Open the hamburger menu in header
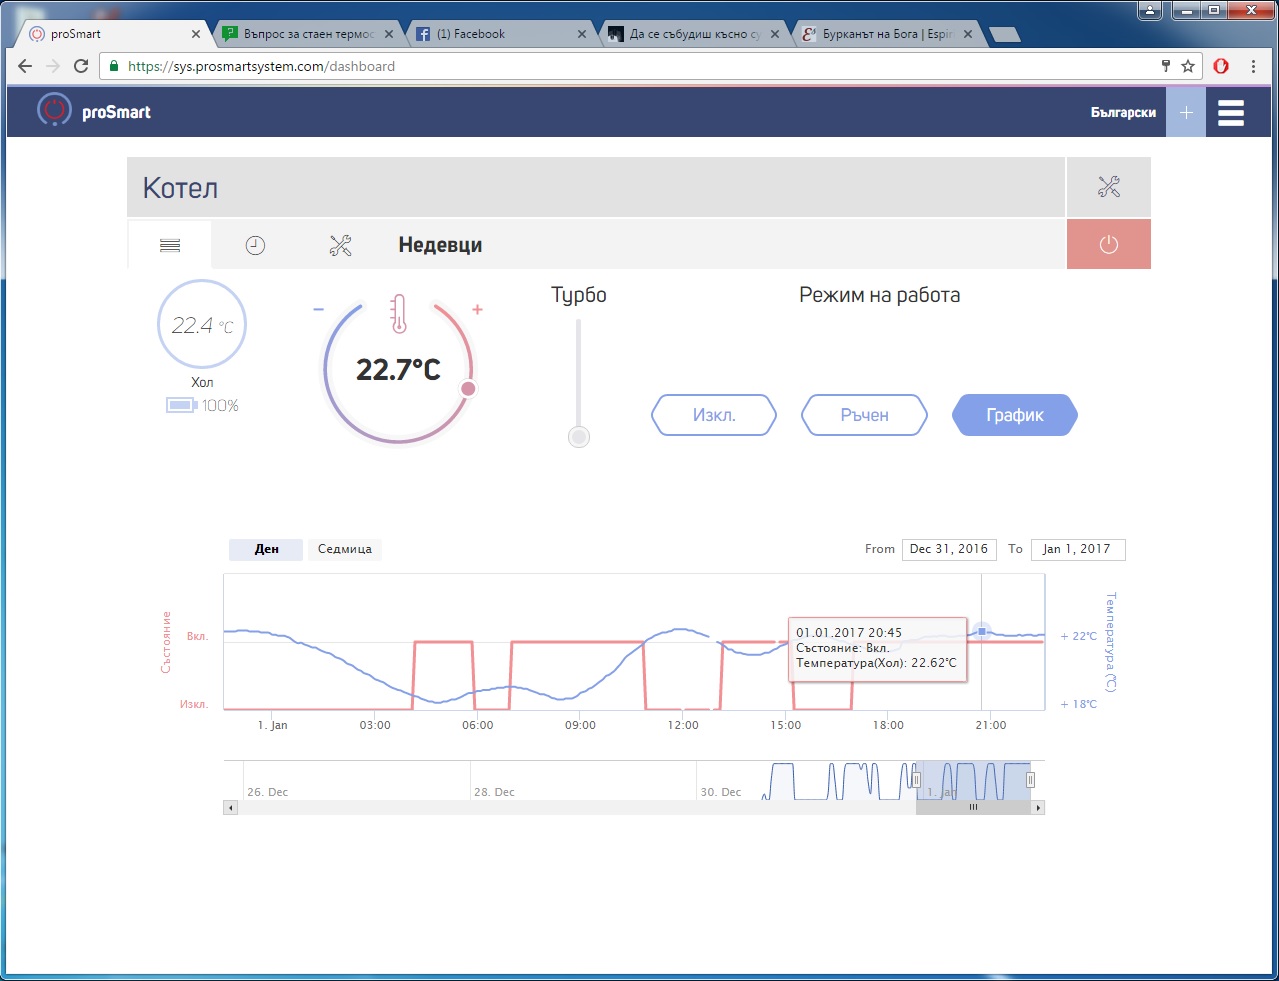The width and height of the screenshot is (1279, 981). (1230, 113)
